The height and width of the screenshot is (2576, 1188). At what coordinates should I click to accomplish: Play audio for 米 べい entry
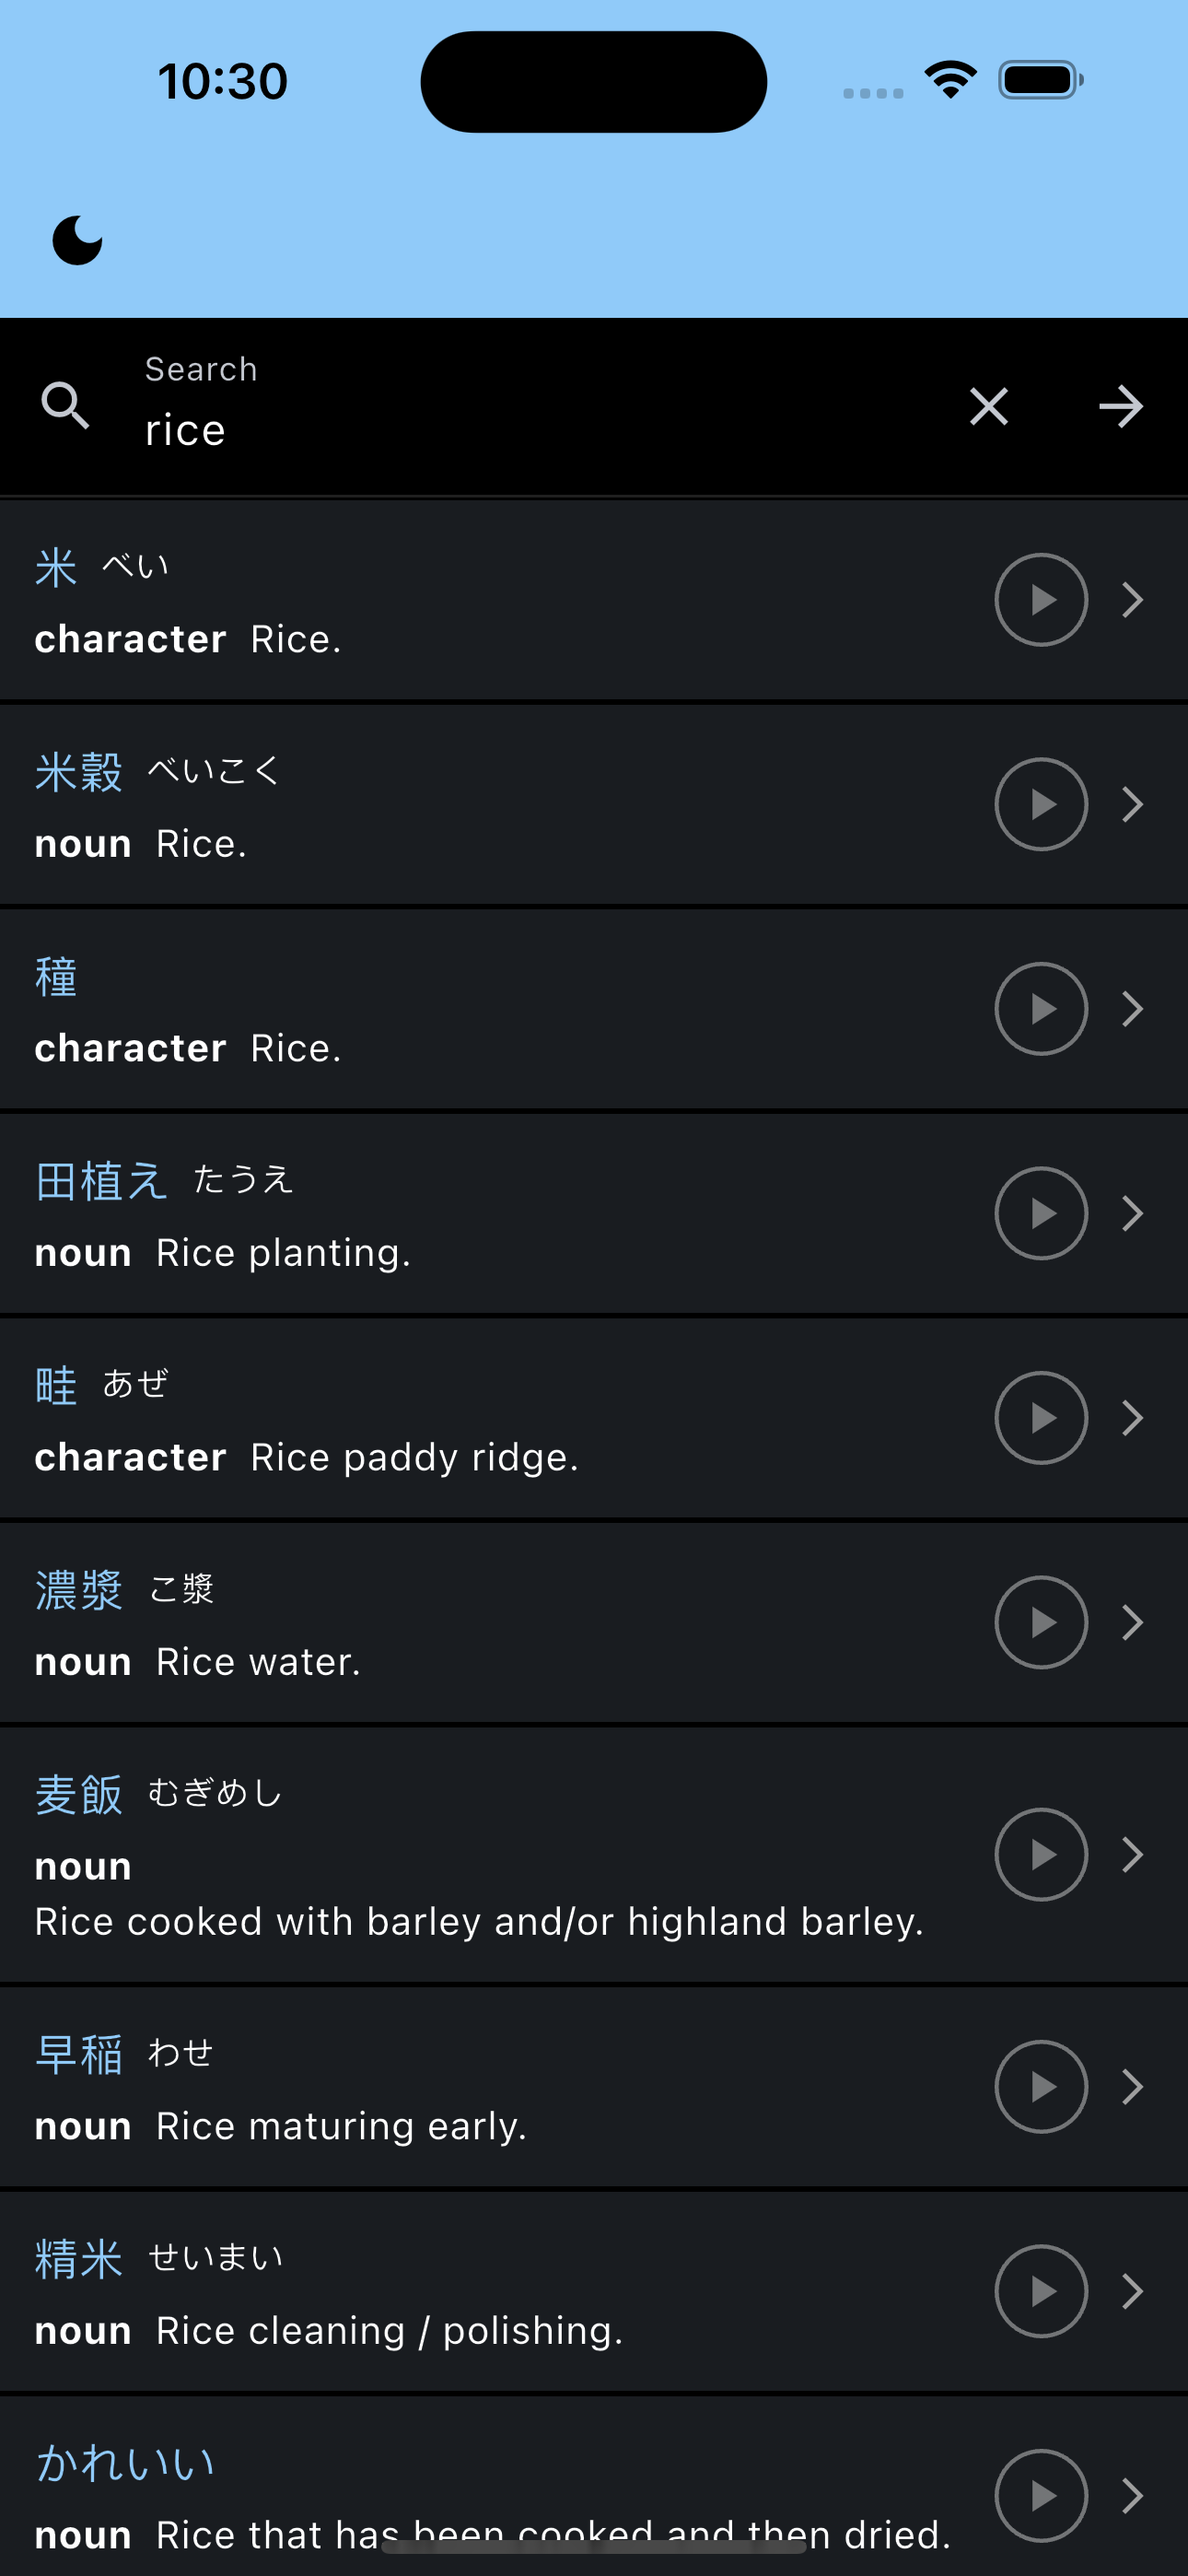[1041, 600]
